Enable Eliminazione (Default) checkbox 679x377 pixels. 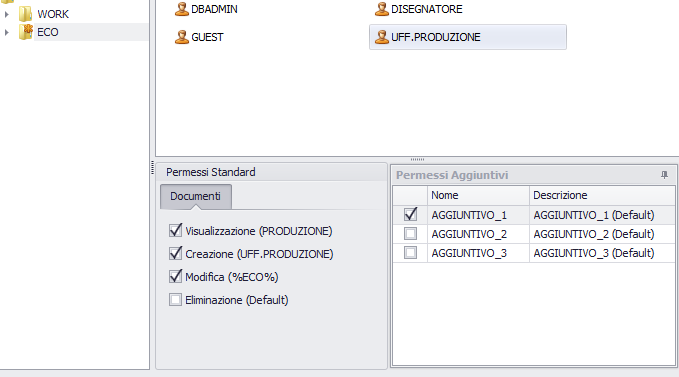[x=175, y=300]
